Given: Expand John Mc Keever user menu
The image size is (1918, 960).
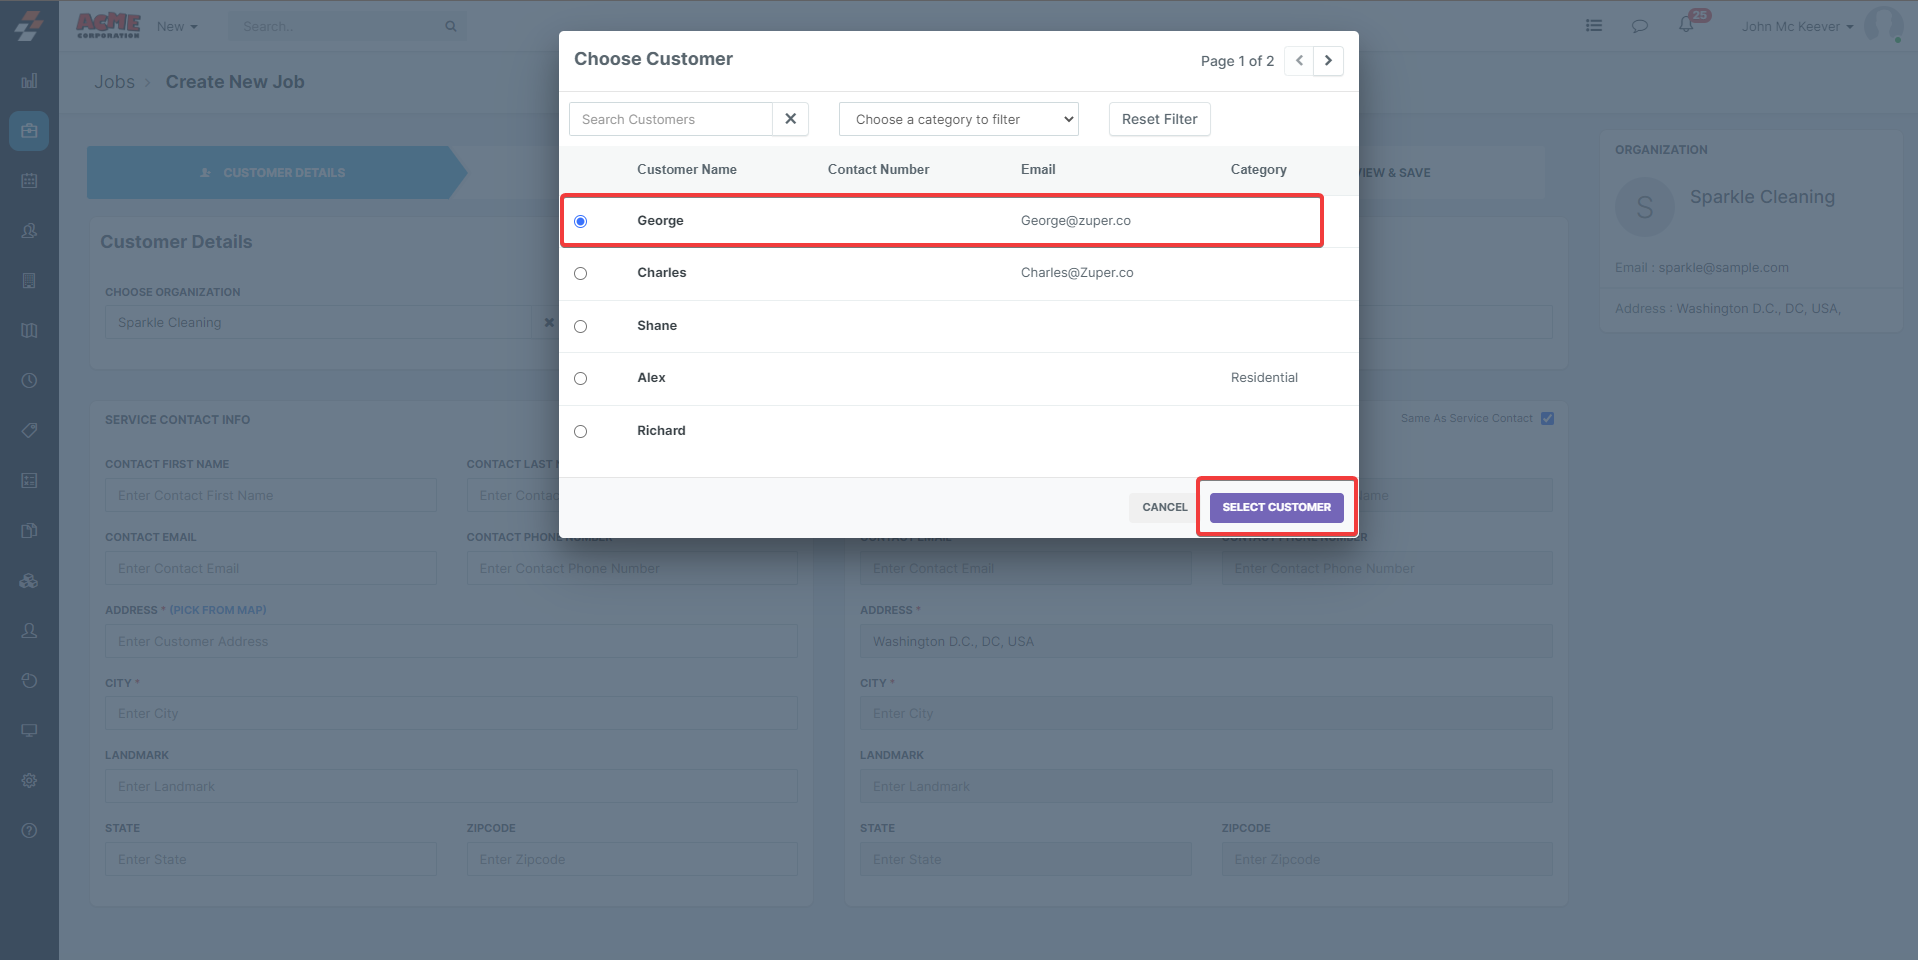Looking at the screenshot, I should (x=1797, y=27).
